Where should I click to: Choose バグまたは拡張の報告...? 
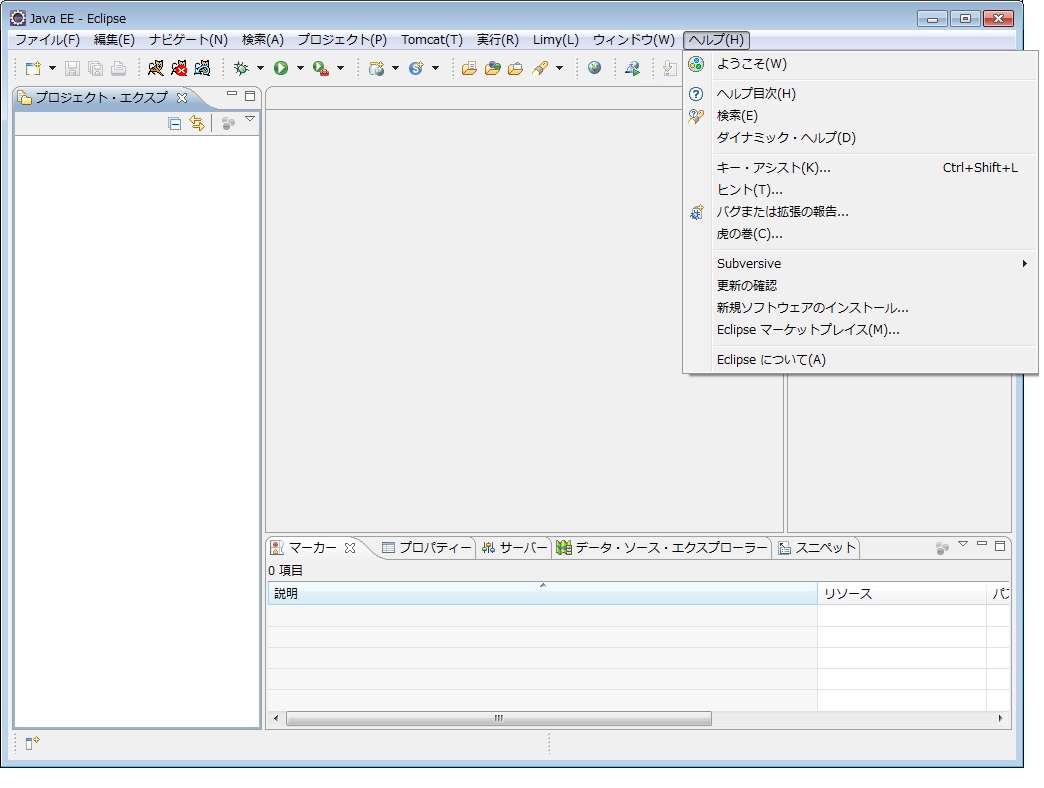[860, 212]
